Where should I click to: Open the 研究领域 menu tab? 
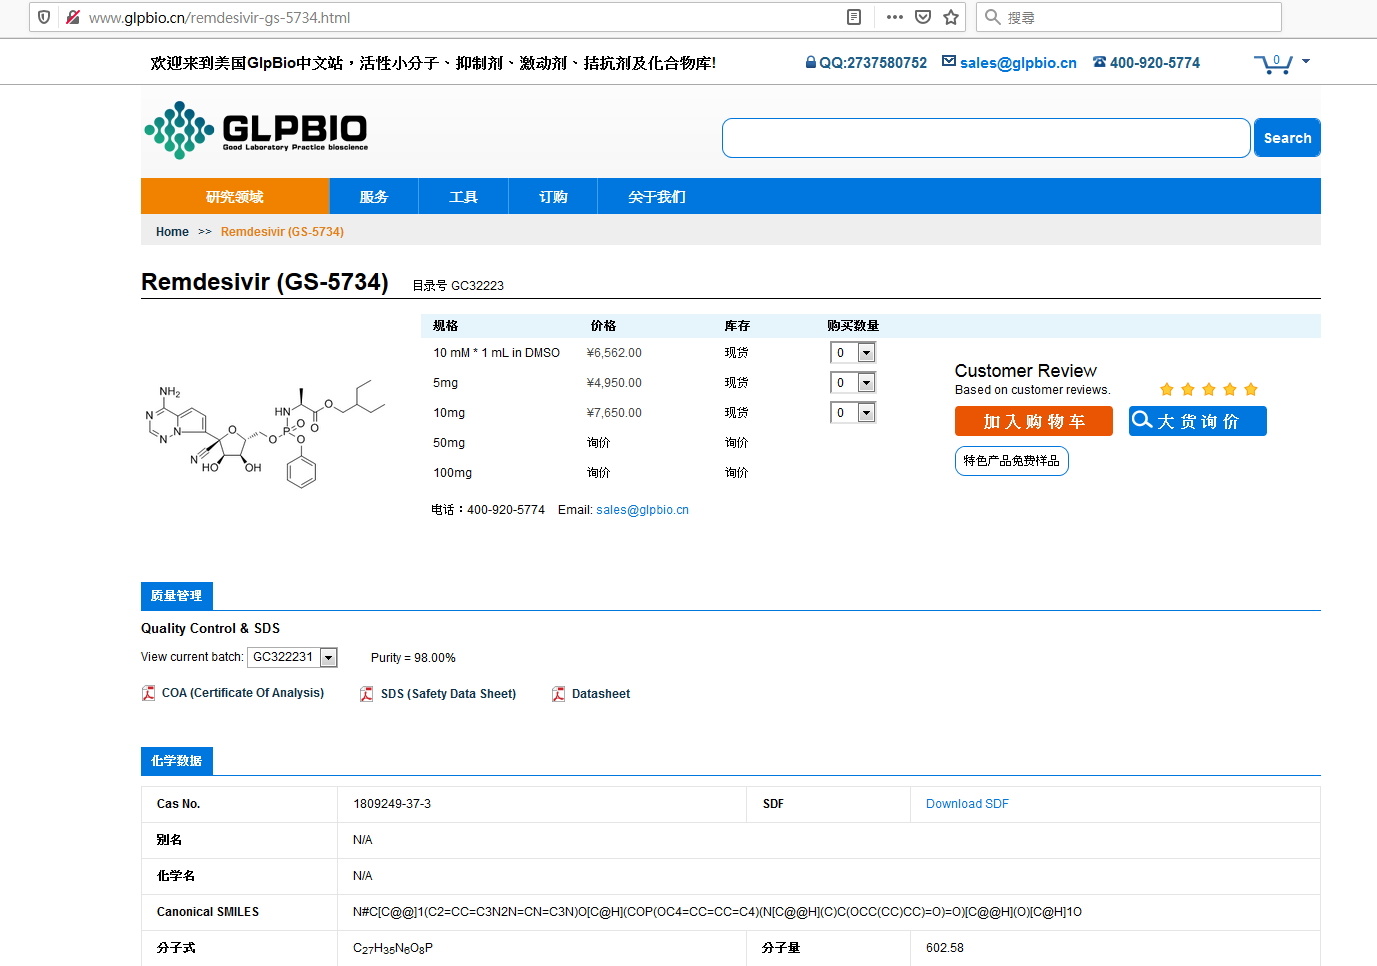235,197
